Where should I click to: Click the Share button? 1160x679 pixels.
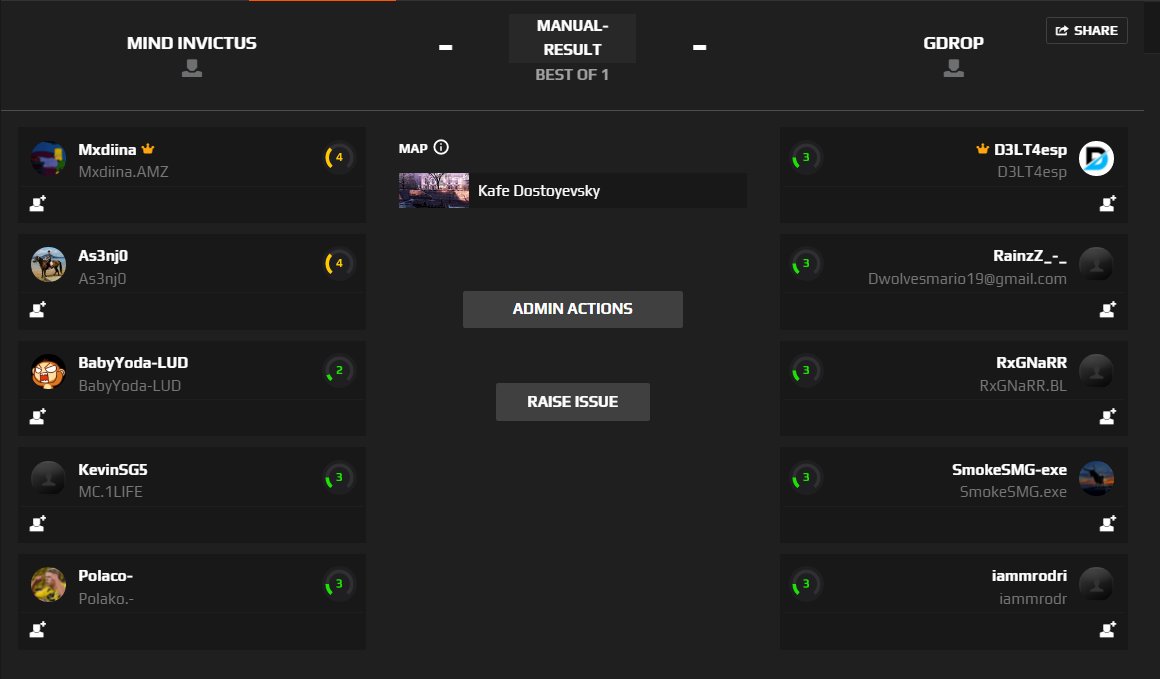coord(1086,30)
